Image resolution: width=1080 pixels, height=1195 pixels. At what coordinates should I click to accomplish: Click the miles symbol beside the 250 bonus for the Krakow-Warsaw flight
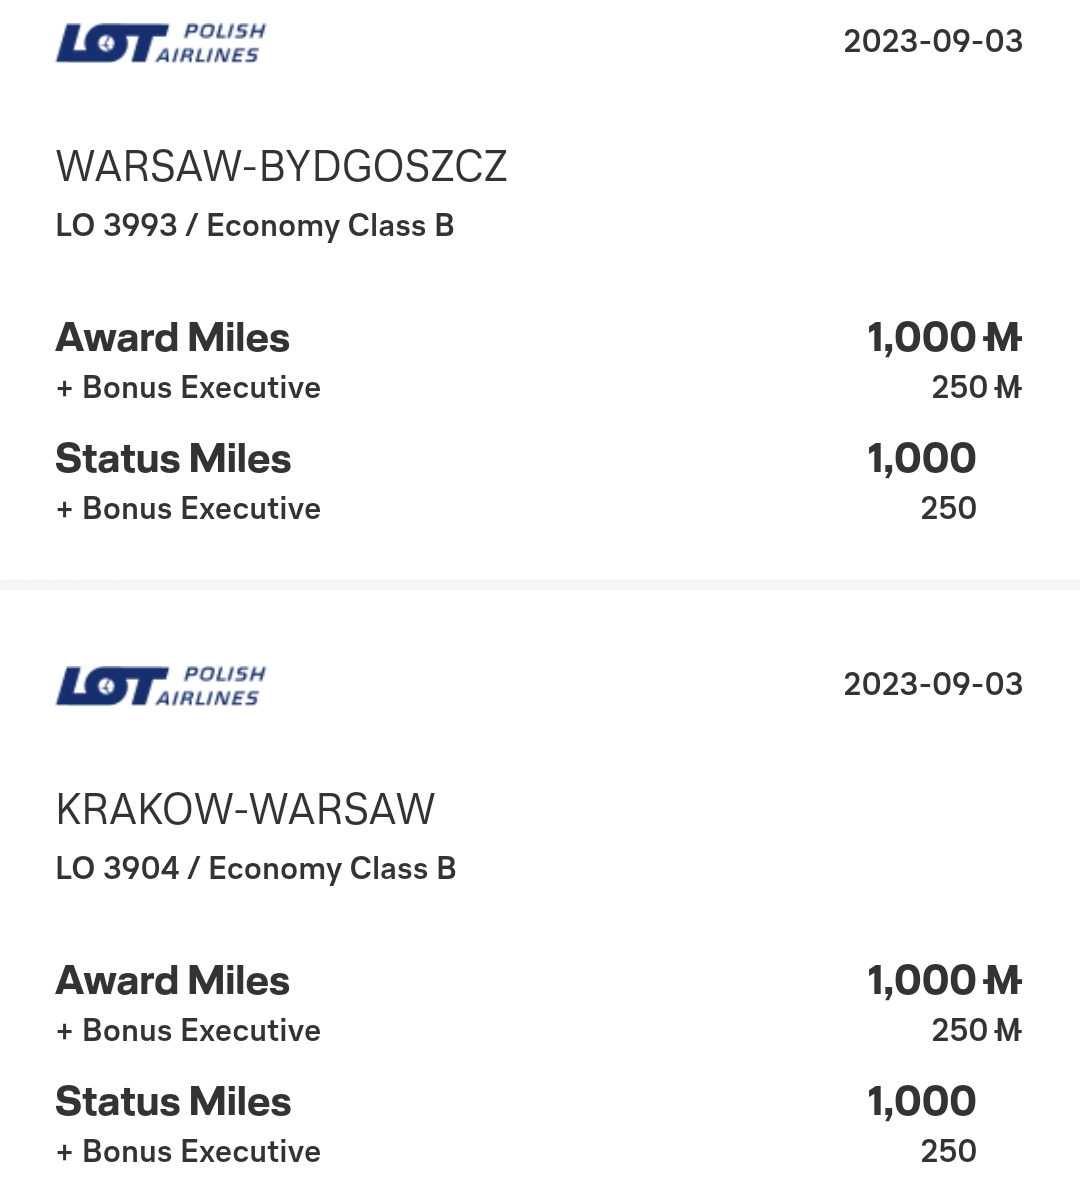click(x=1008, y=1030)
